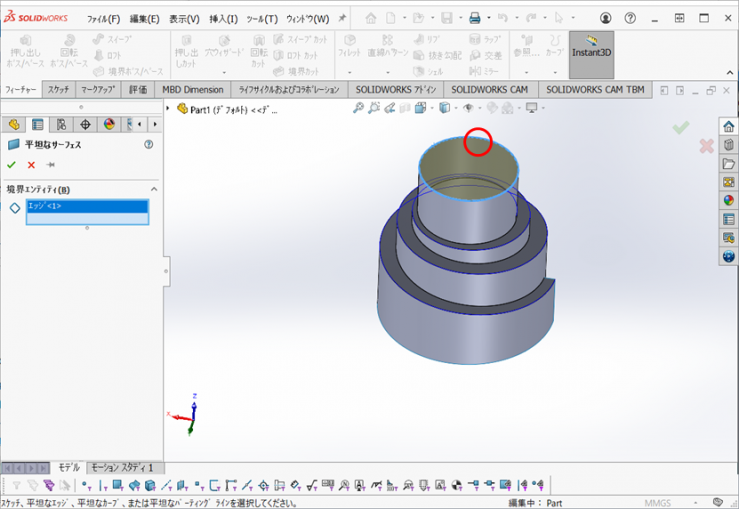This screenshot has width=739, height=509.
Task: Pin the menu bar with the pin icon
Action: pyautogui.click(x=342, y=18)
